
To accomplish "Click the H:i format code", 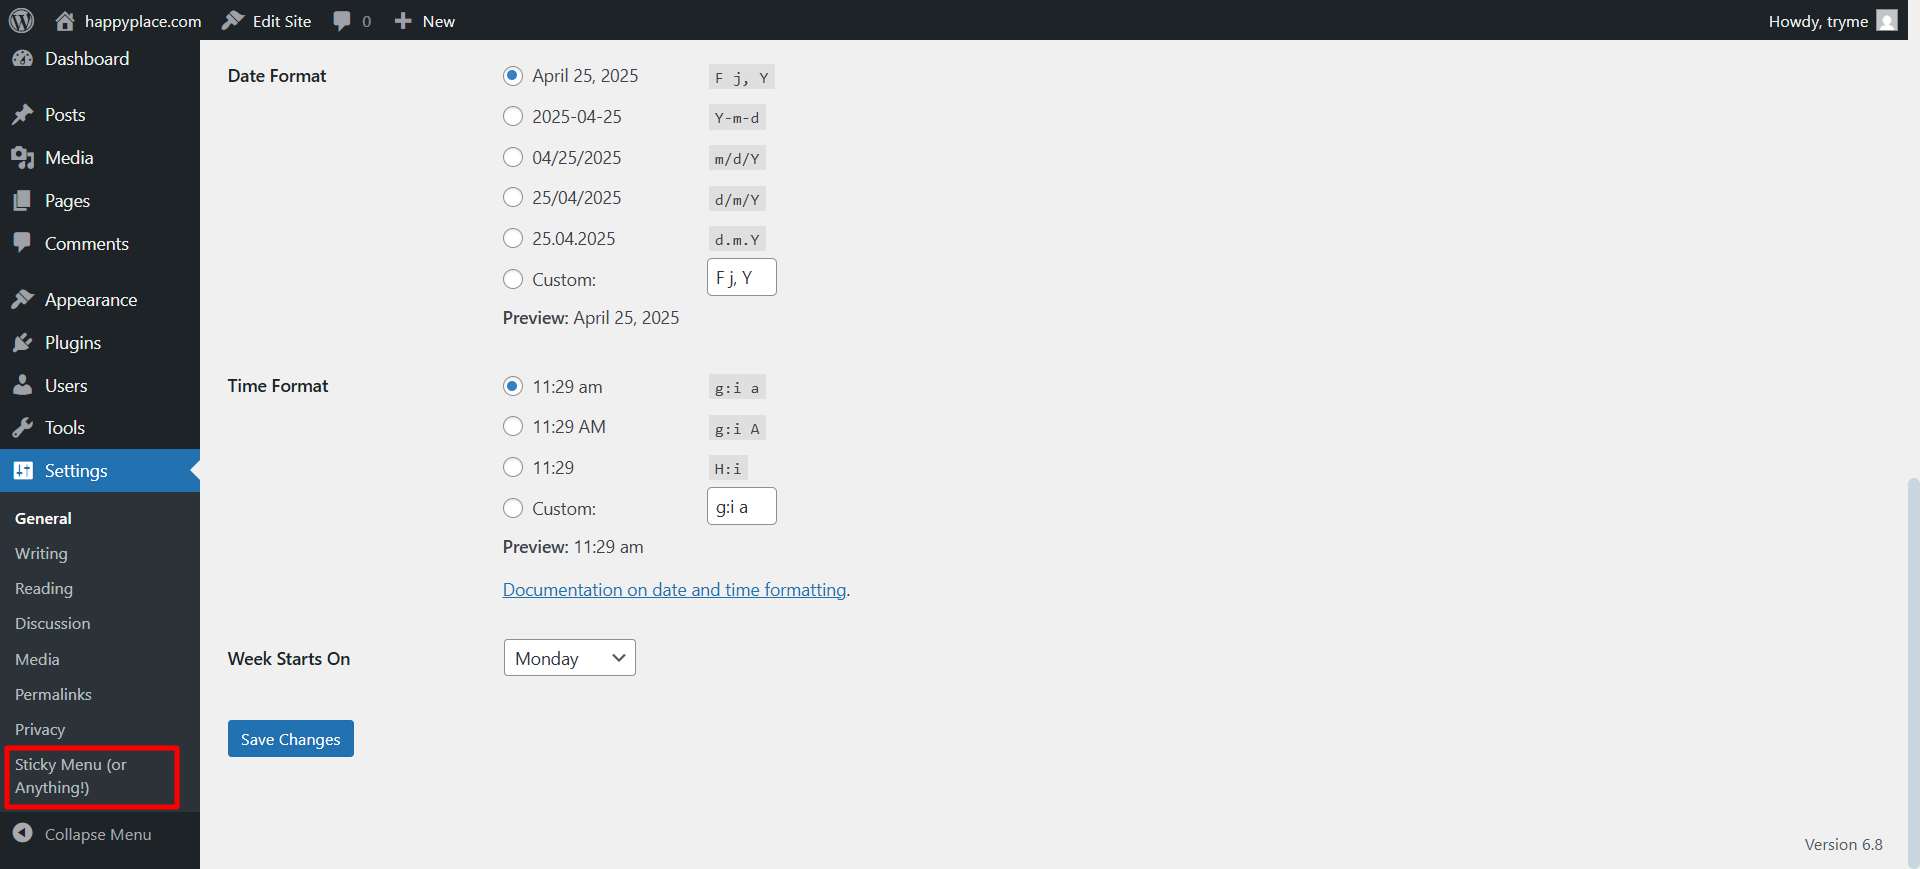I will tap(728, 468).
